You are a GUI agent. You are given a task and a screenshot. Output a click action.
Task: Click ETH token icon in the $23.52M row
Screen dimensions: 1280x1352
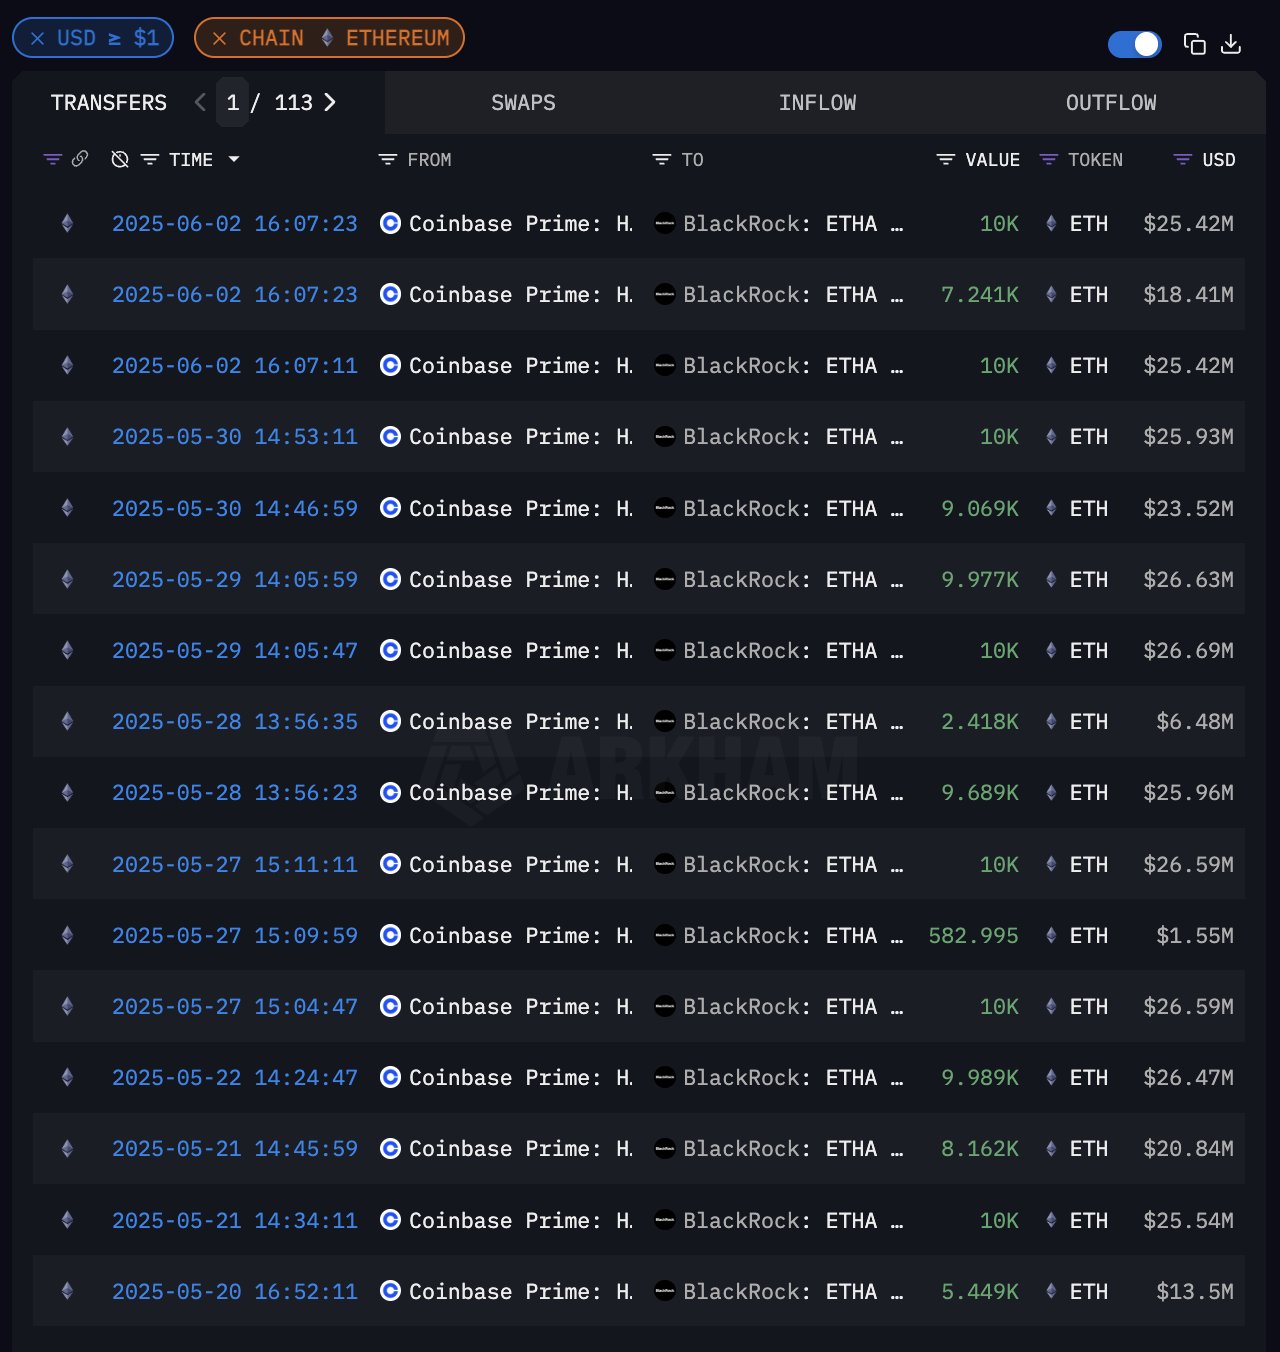pyautogui.click(x=1051, y=508)
